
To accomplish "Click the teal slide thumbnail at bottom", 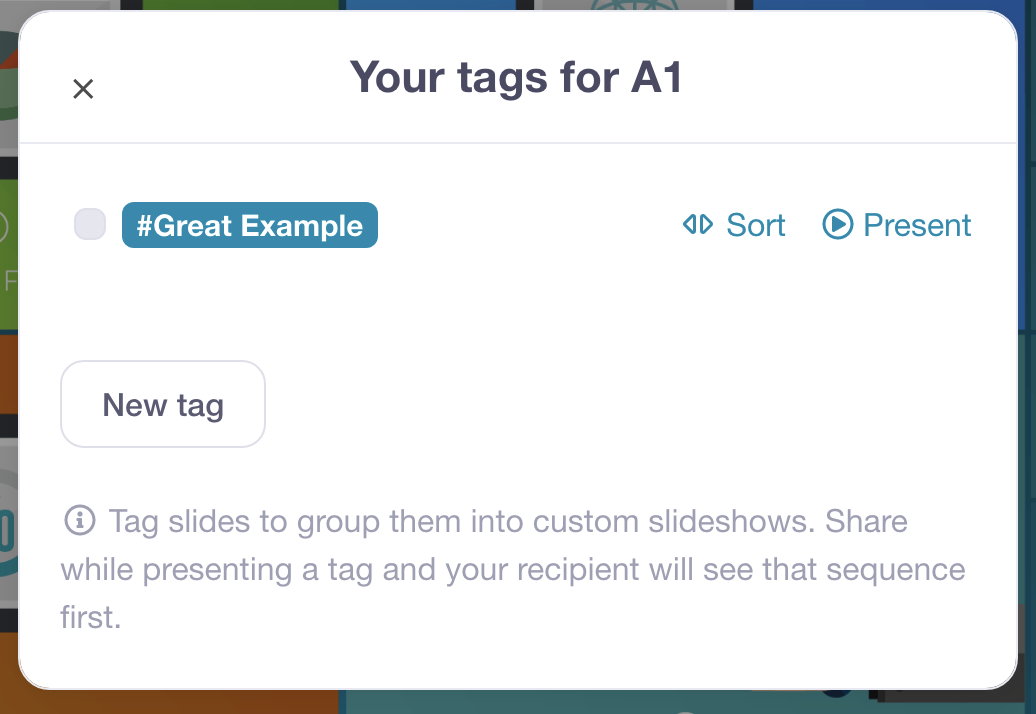I will pos(600,701).
